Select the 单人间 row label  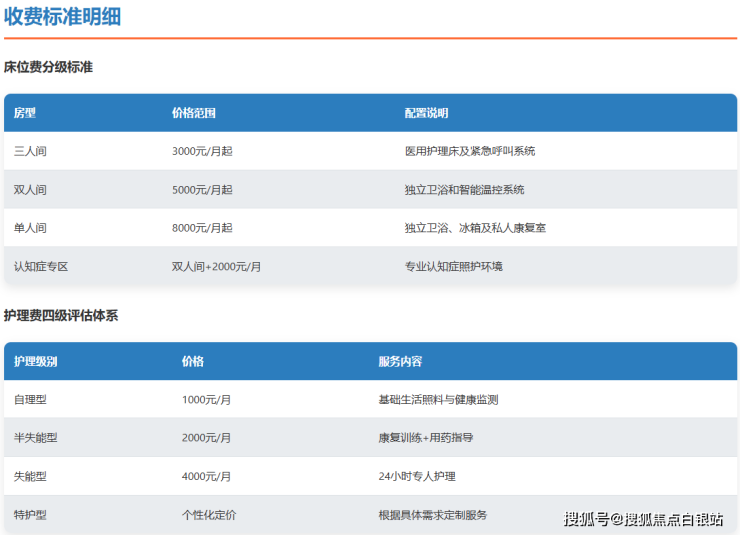pos(30,228)
